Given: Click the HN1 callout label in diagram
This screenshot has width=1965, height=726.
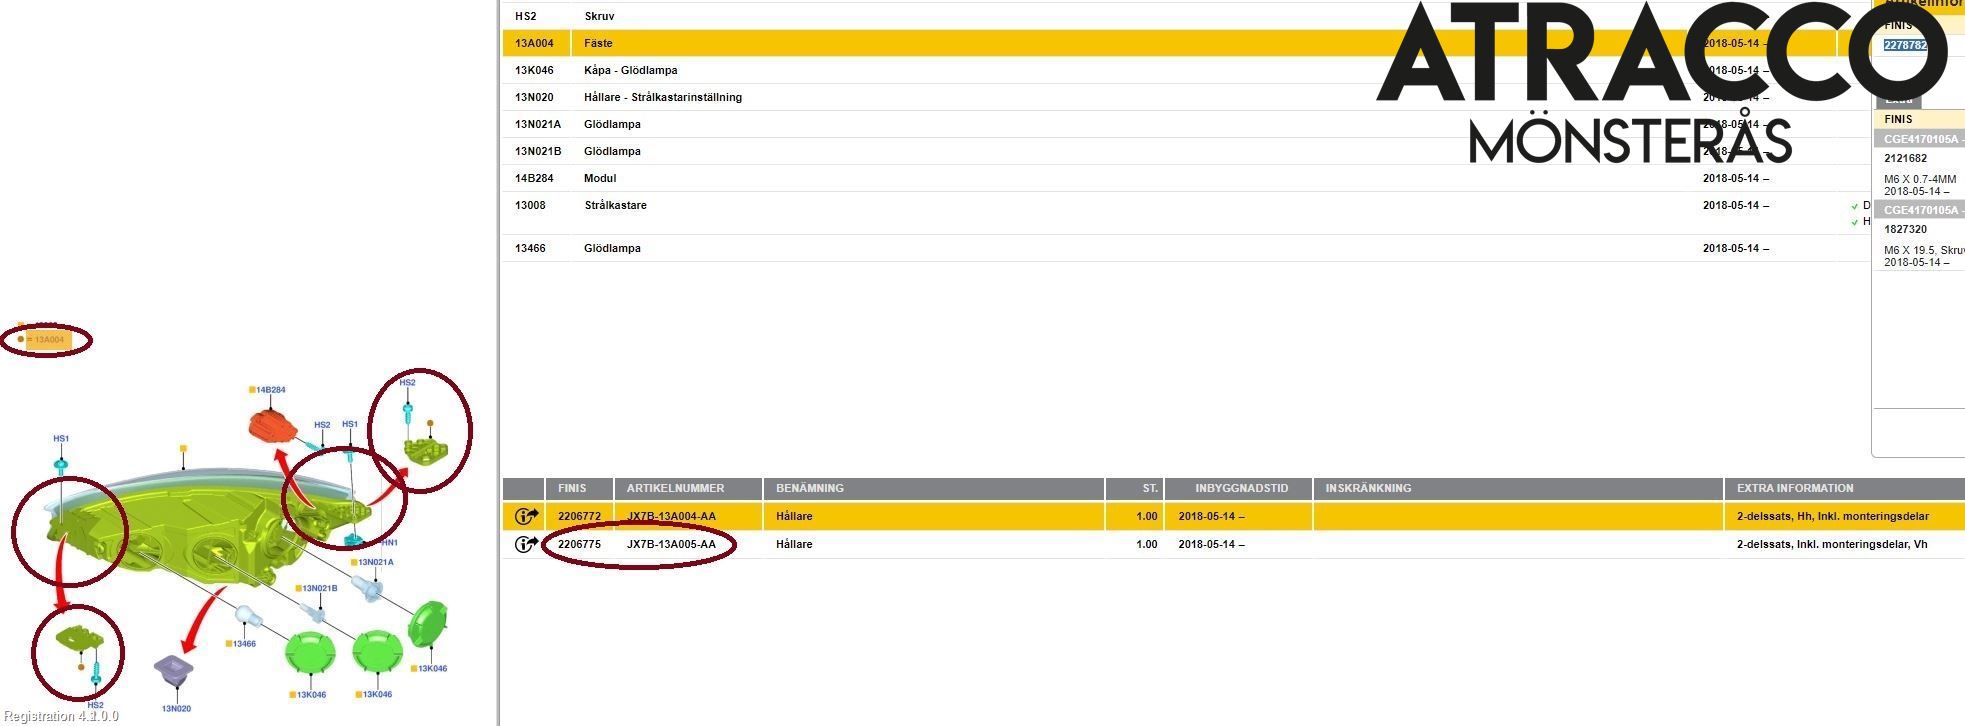Looking at the screenshot, I should (389, 543).
